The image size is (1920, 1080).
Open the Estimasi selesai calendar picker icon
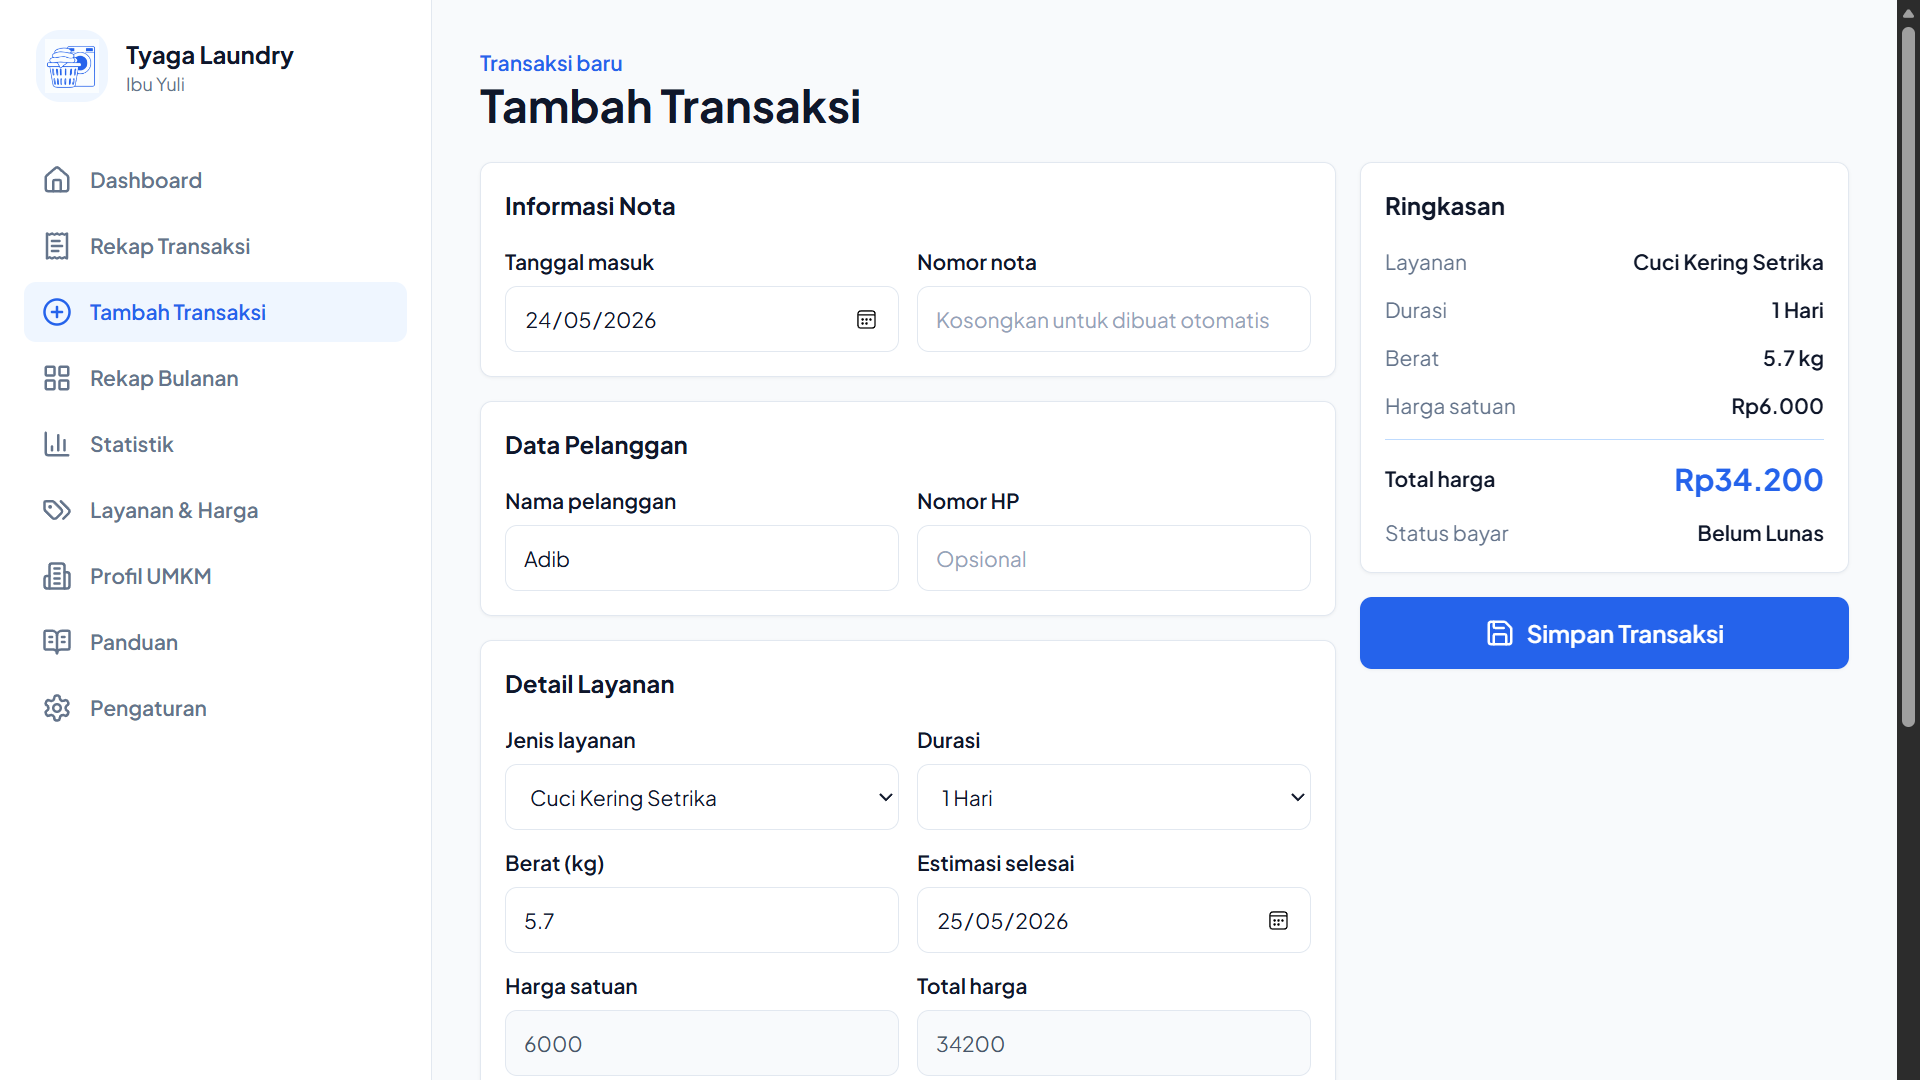(x=1278, y=921)
